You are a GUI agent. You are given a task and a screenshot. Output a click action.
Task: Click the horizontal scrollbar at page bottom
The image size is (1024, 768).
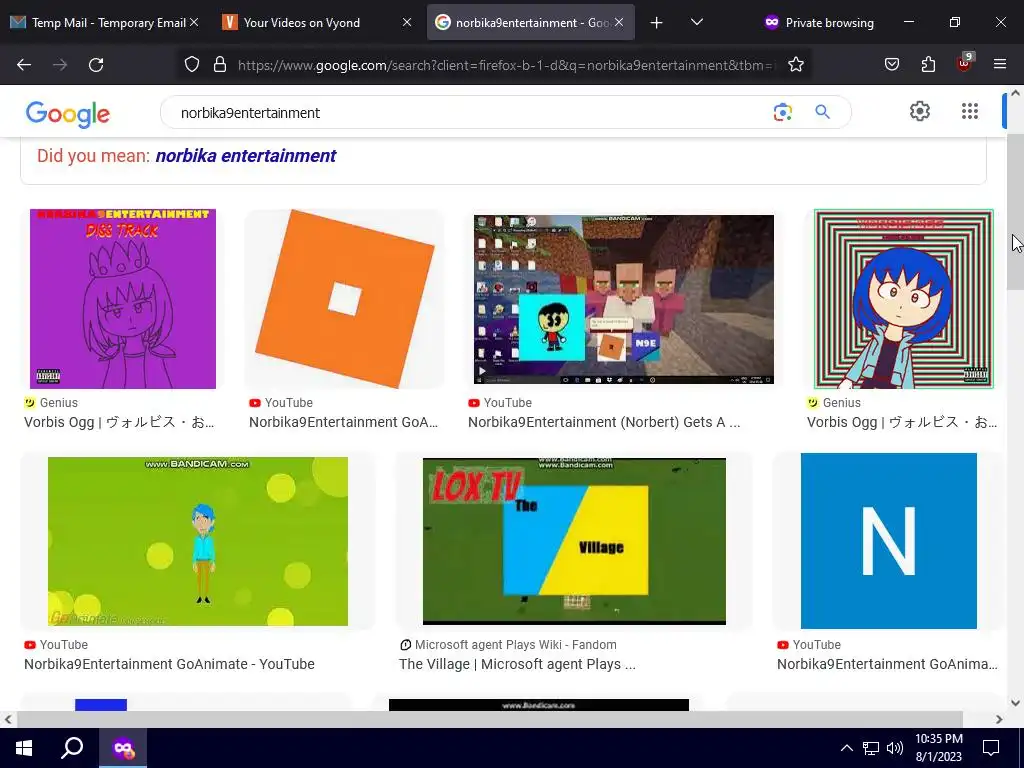[490, 719]
